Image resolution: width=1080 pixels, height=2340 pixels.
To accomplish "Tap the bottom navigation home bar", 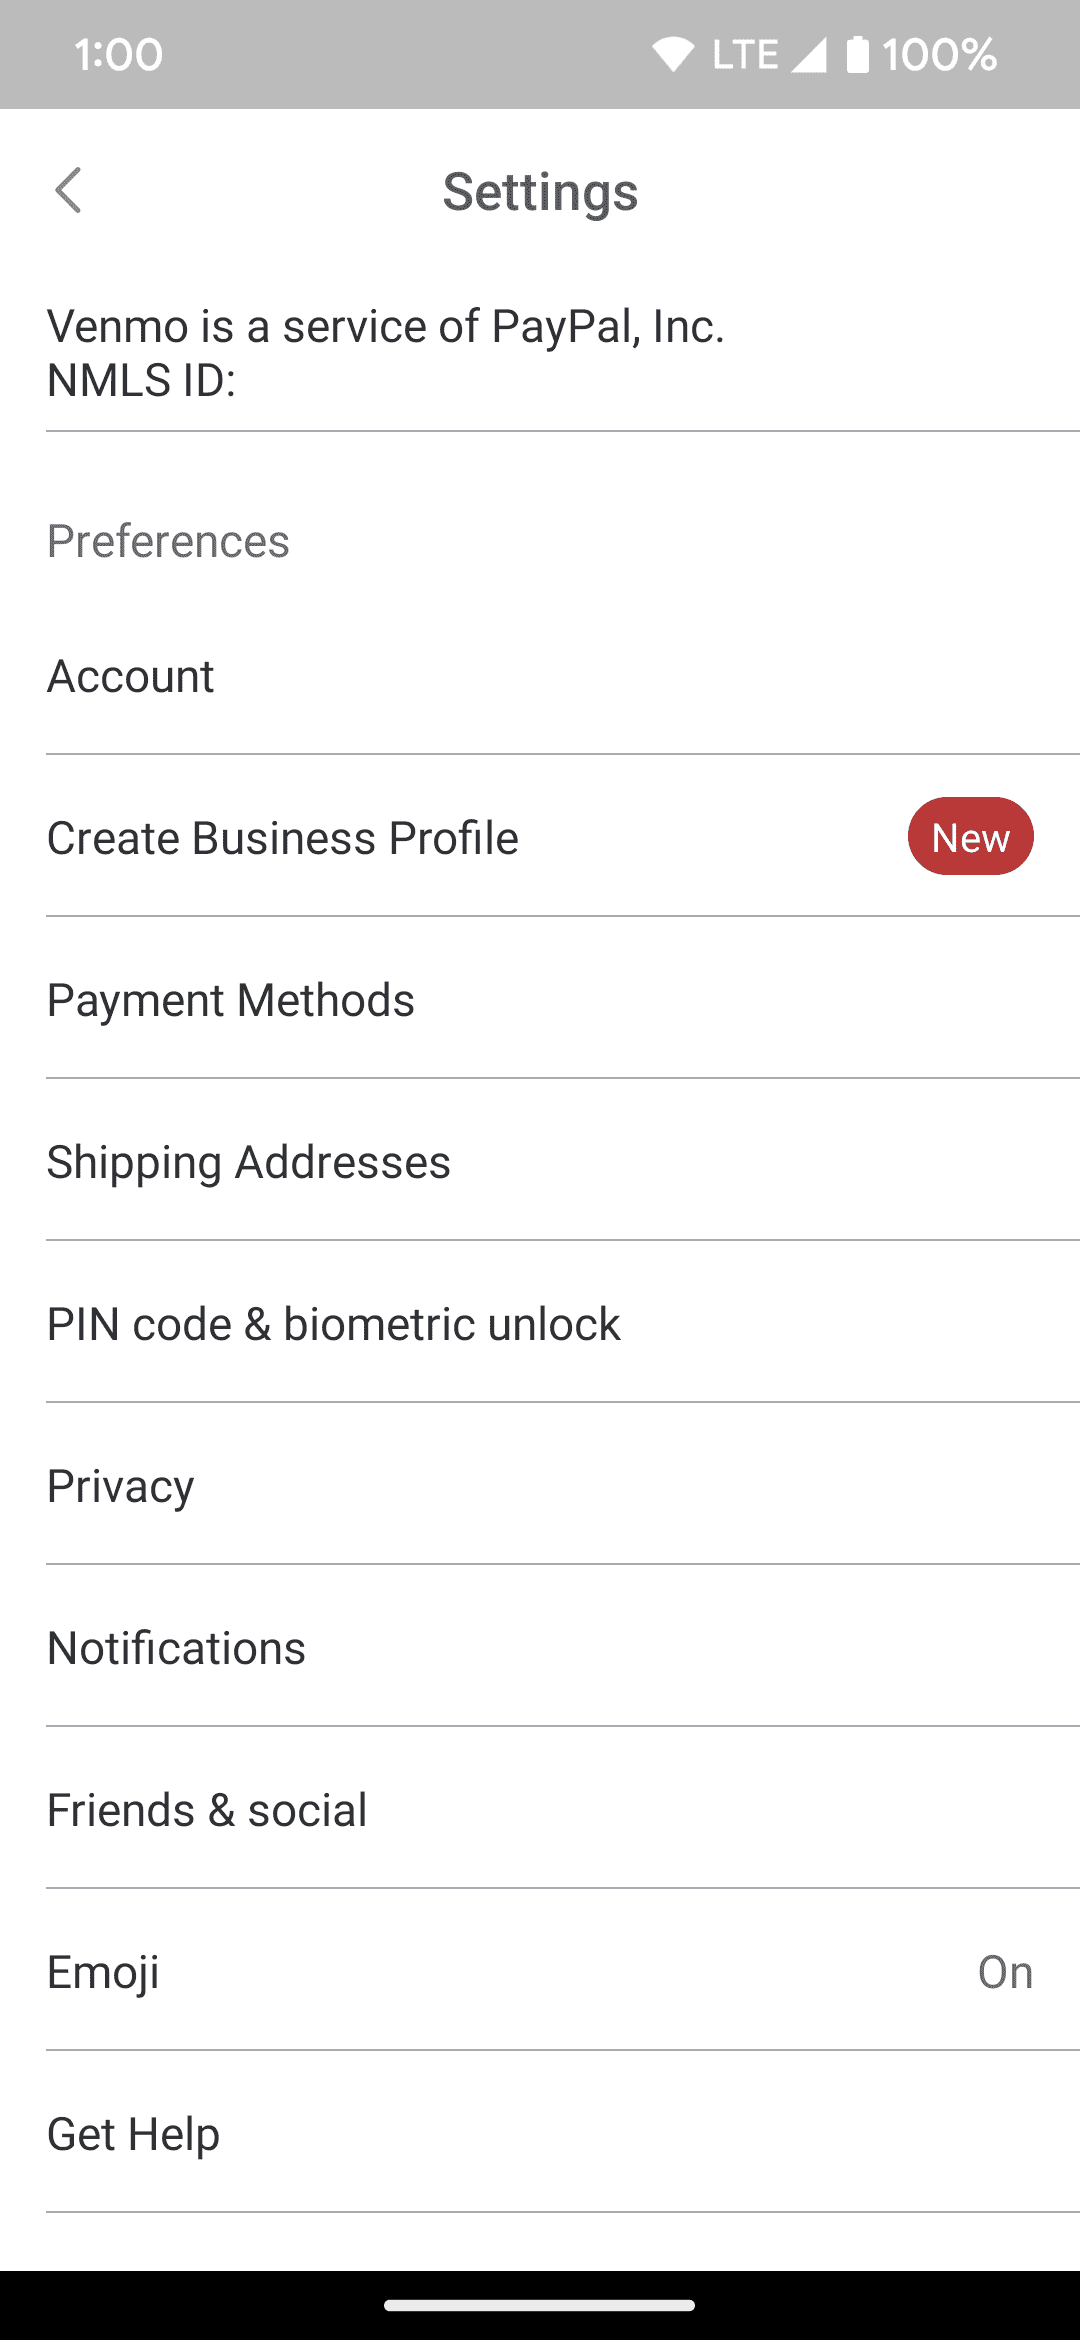I will (540, 2306).
